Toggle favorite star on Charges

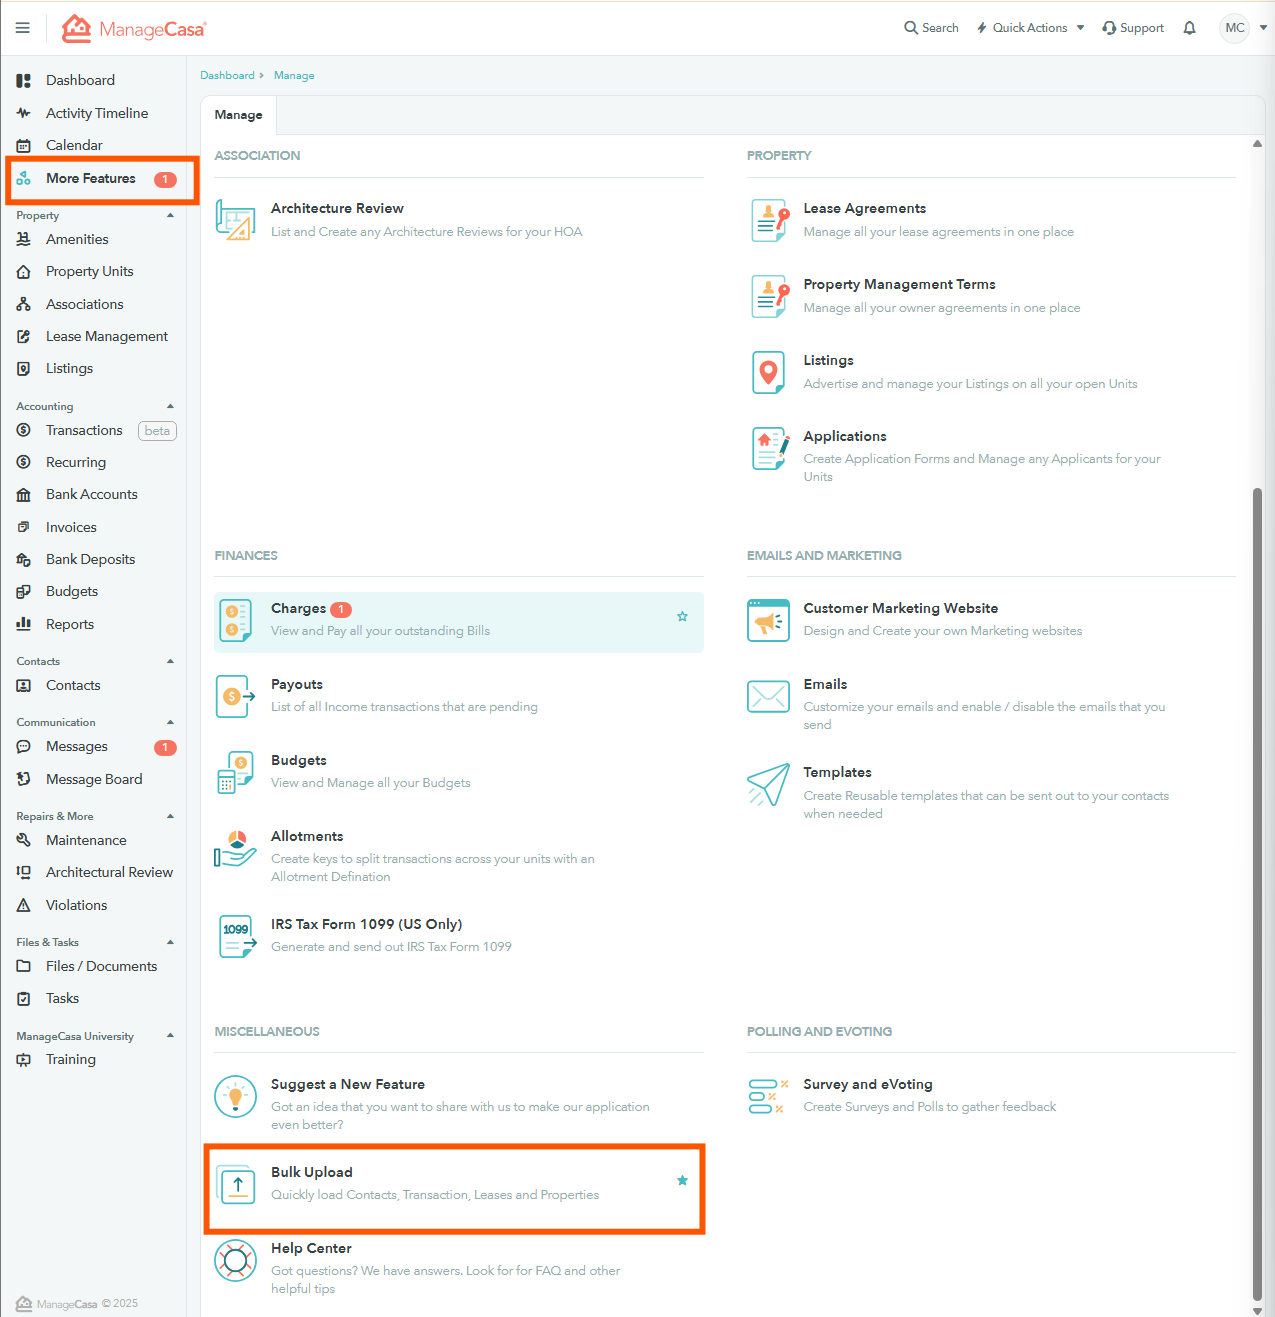(x=682, y=616)
